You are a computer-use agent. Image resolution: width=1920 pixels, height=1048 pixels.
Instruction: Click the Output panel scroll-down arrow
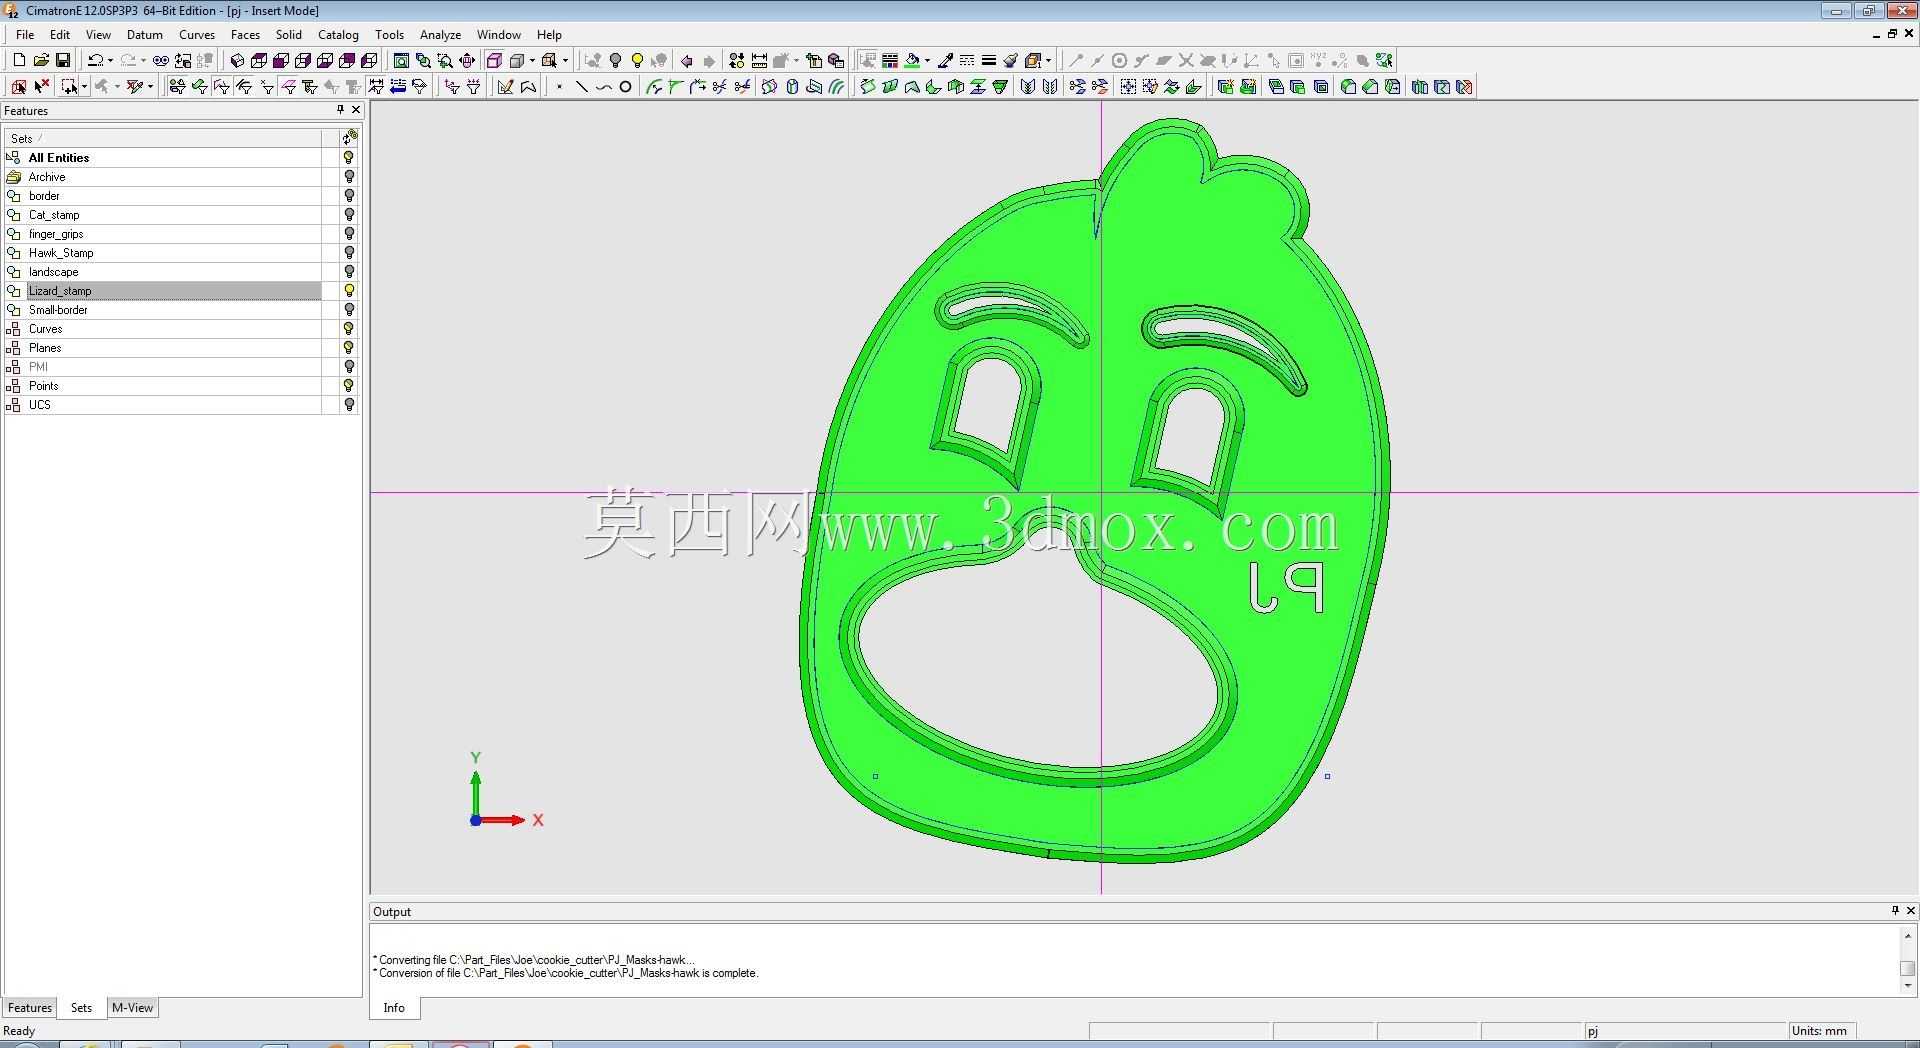[x=1908, y=986]
